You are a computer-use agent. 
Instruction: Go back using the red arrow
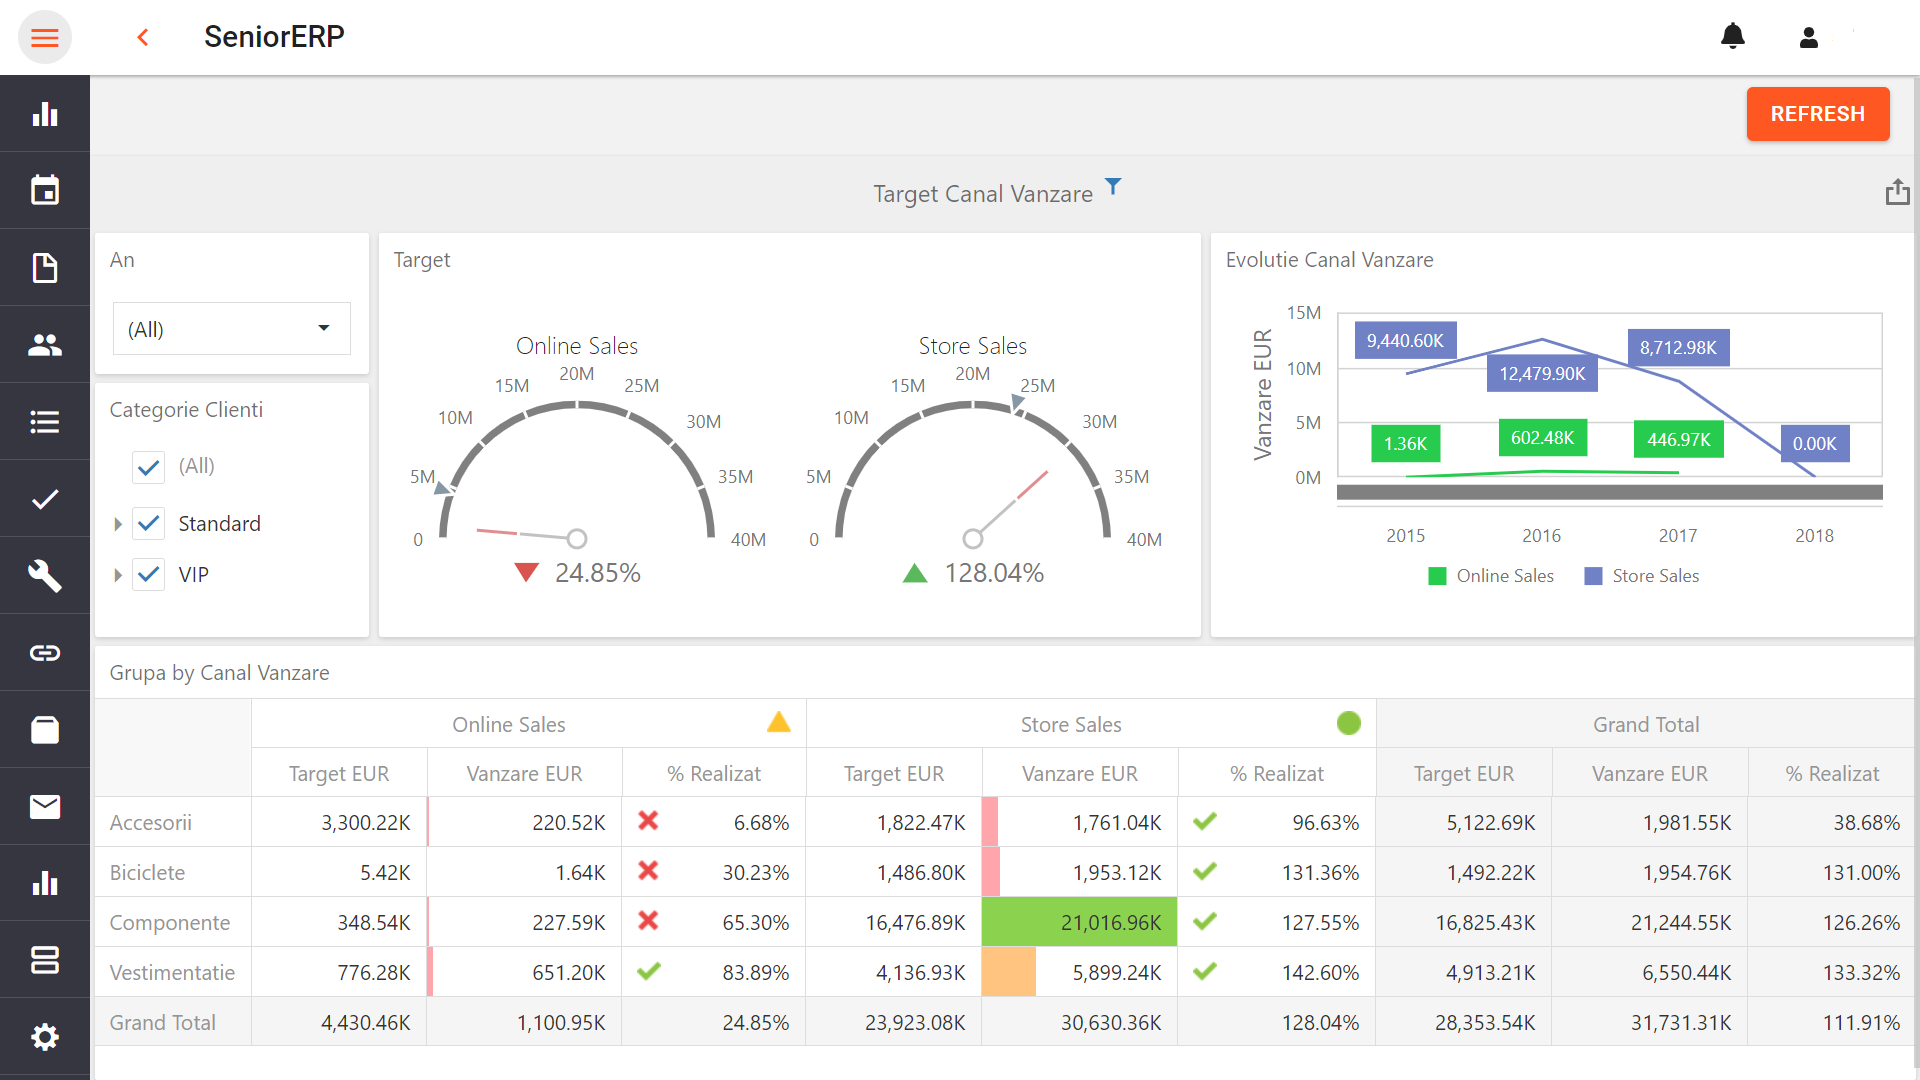[x=143, y=38]
